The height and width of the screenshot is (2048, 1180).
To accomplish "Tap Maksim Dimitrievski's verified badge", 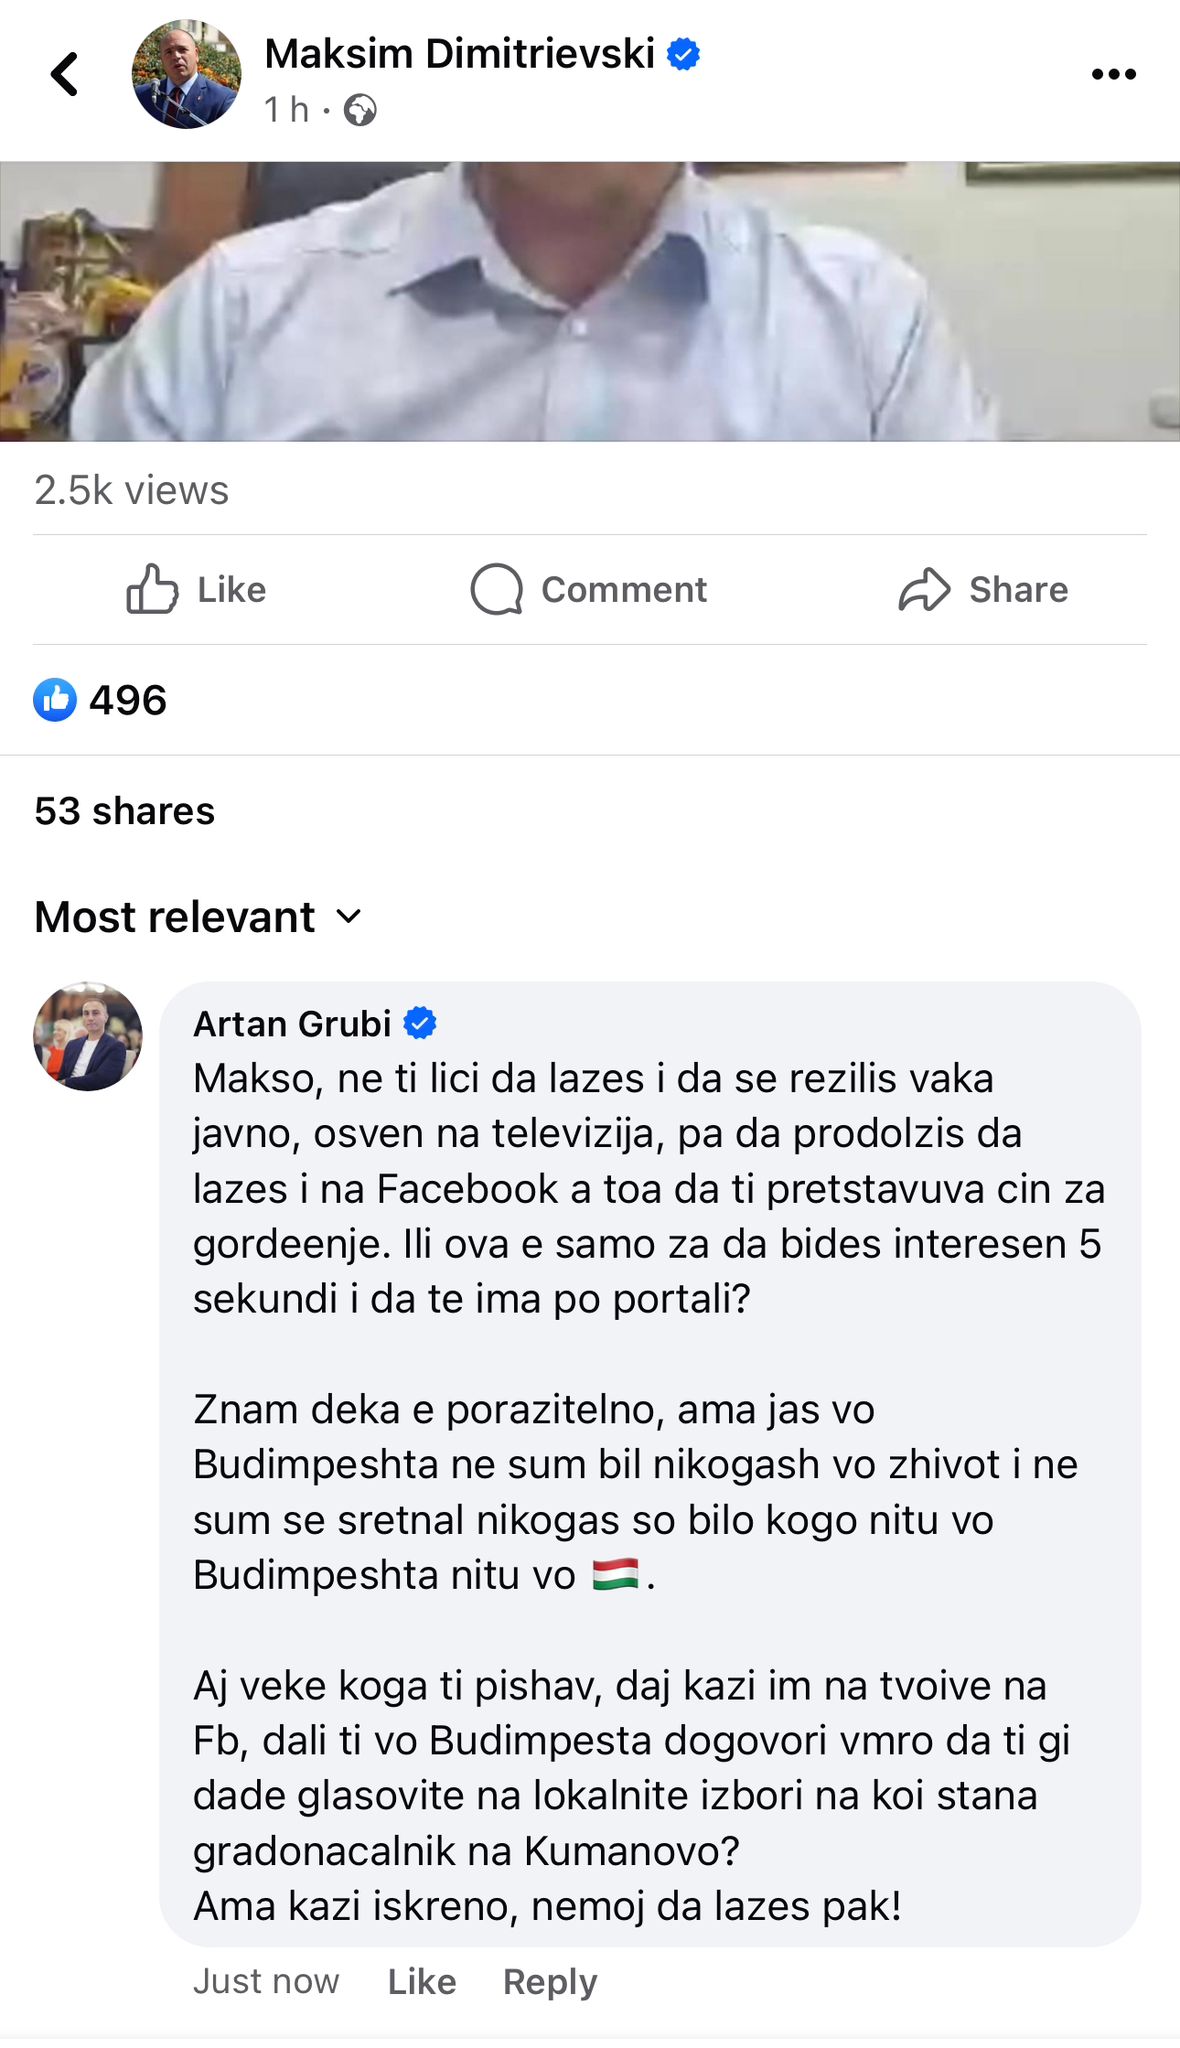I will click(x=684, y=54).
